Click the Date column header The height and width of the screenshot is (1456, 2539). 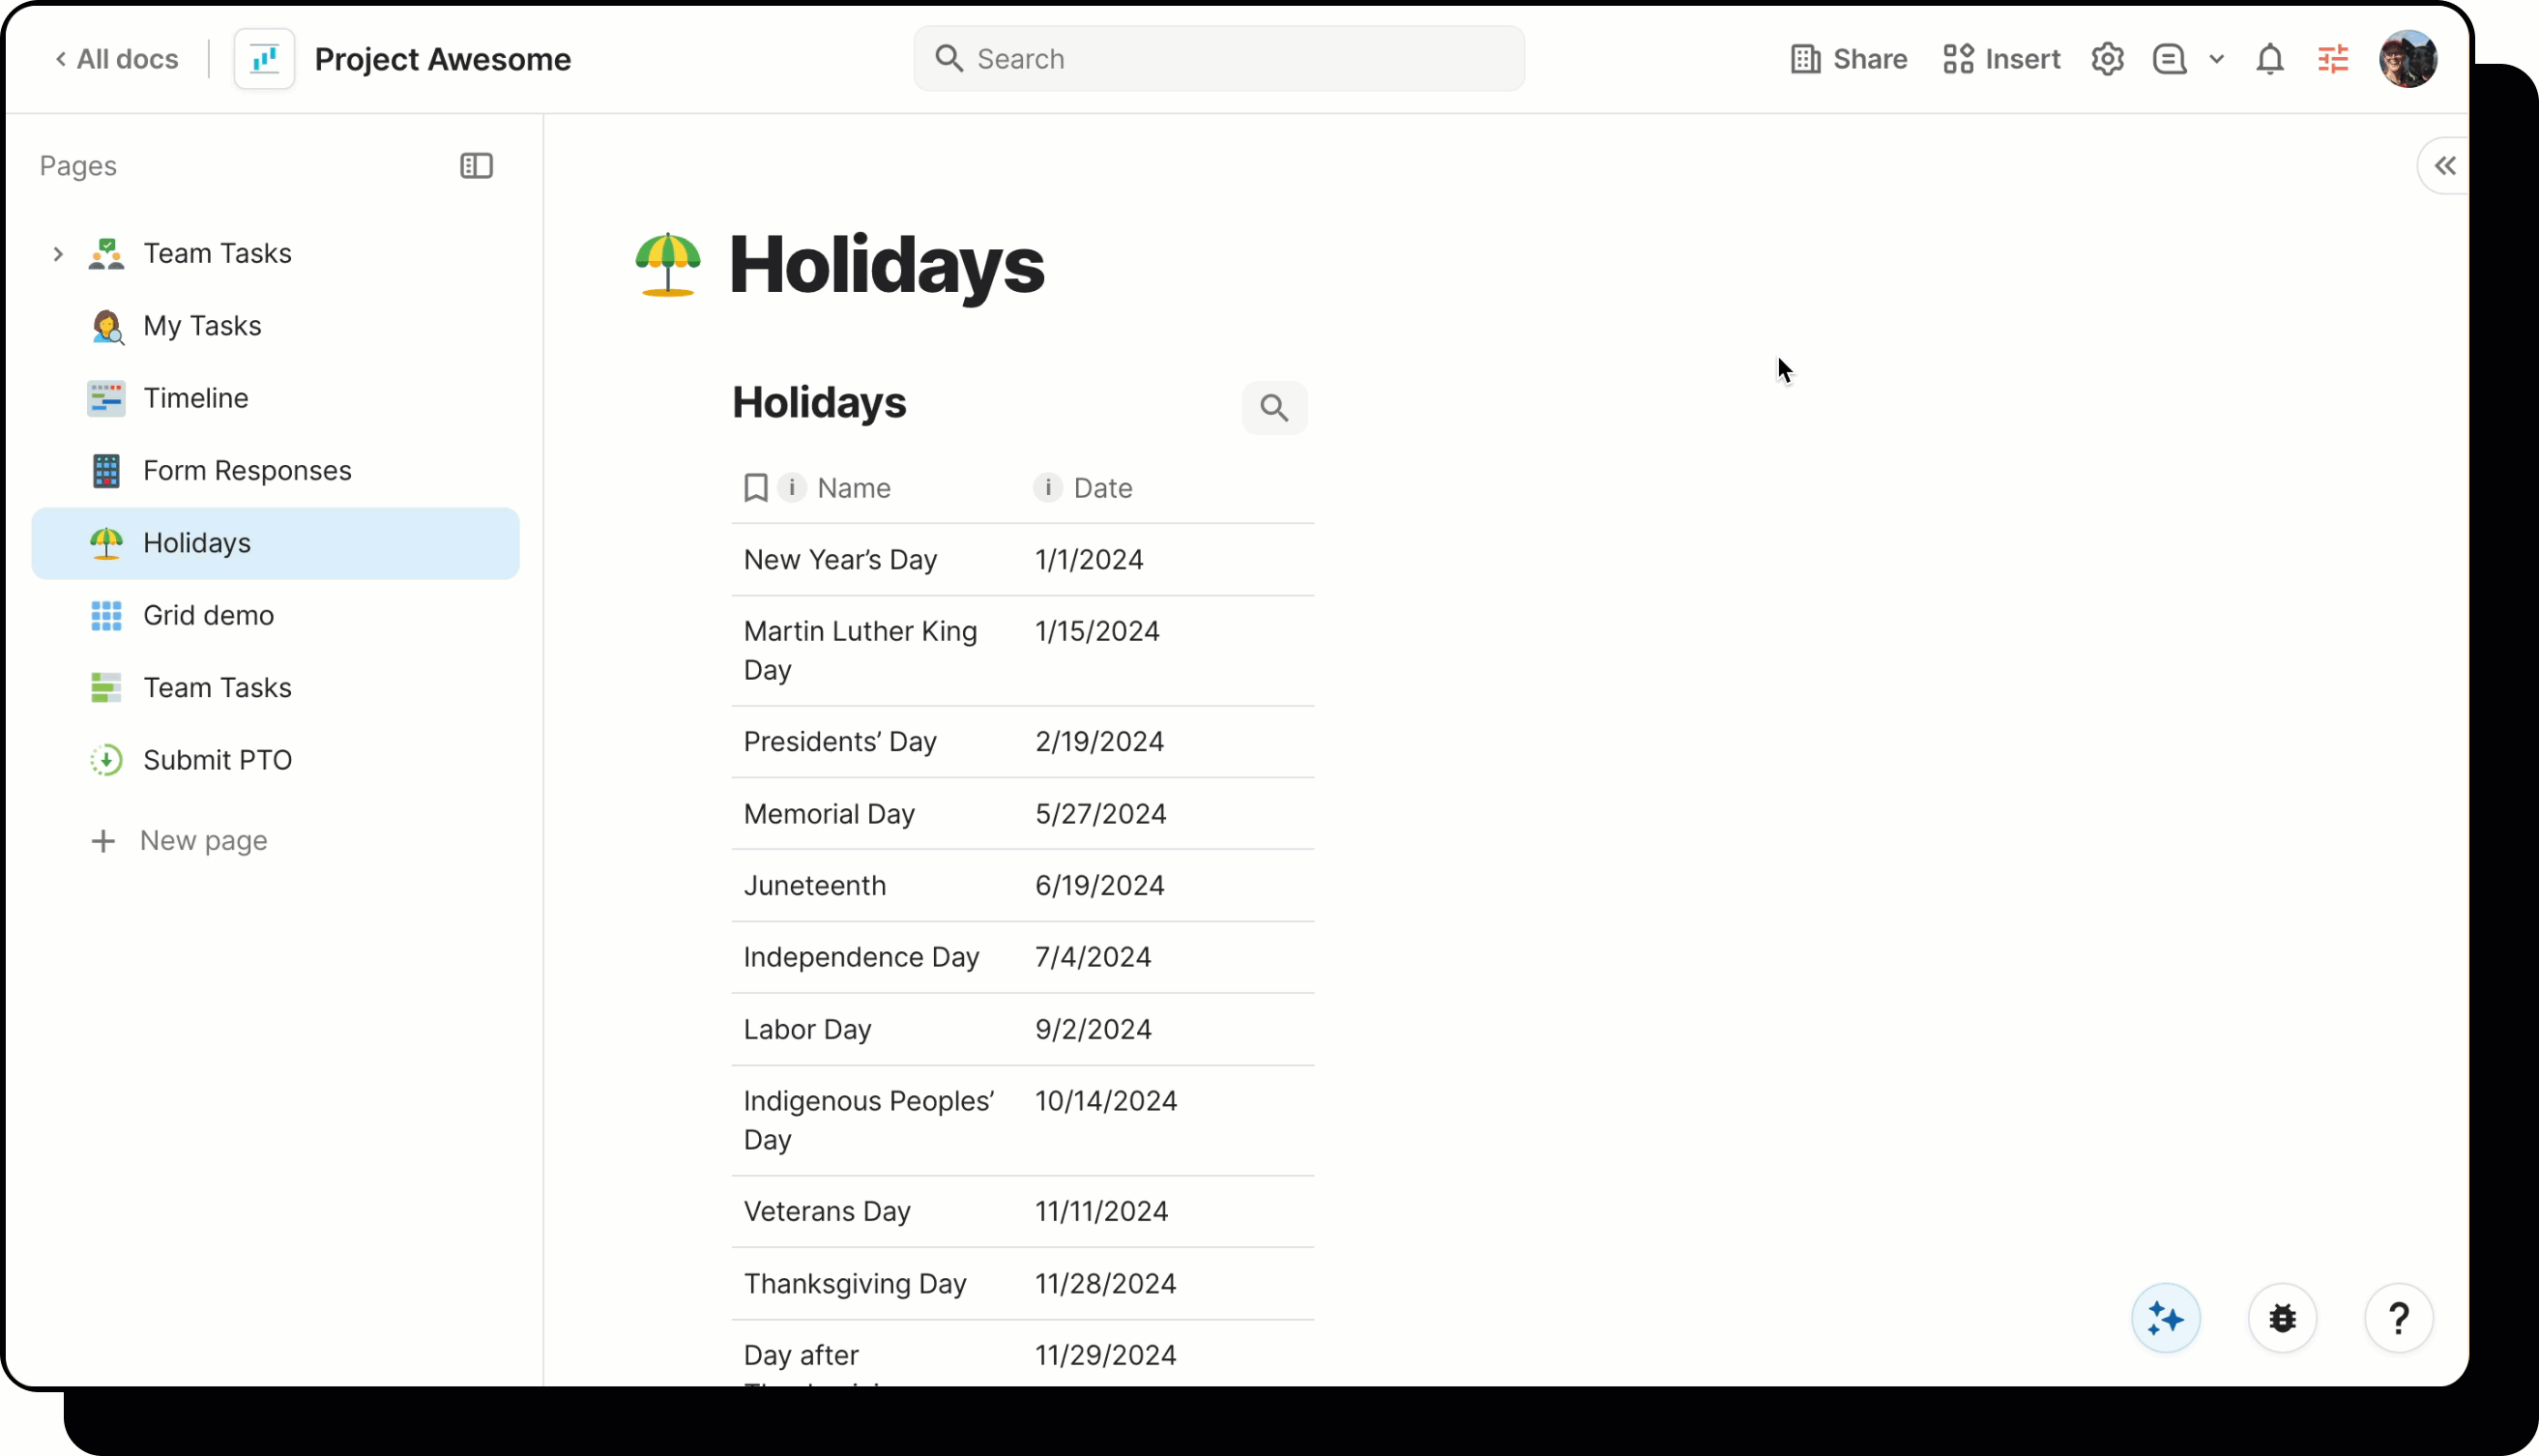[x=1102, y=488]
